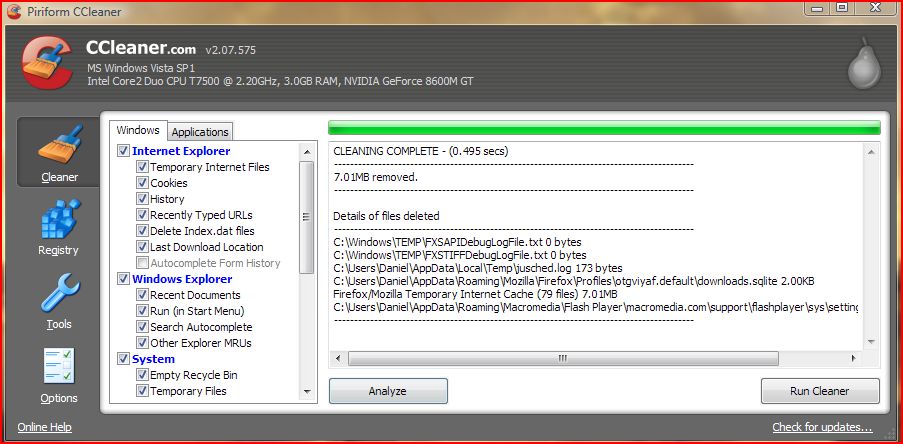Toggle the System group checkbox
Image resolution: width=903 pixels, height=444 pixels.
[x=123, y=359]
